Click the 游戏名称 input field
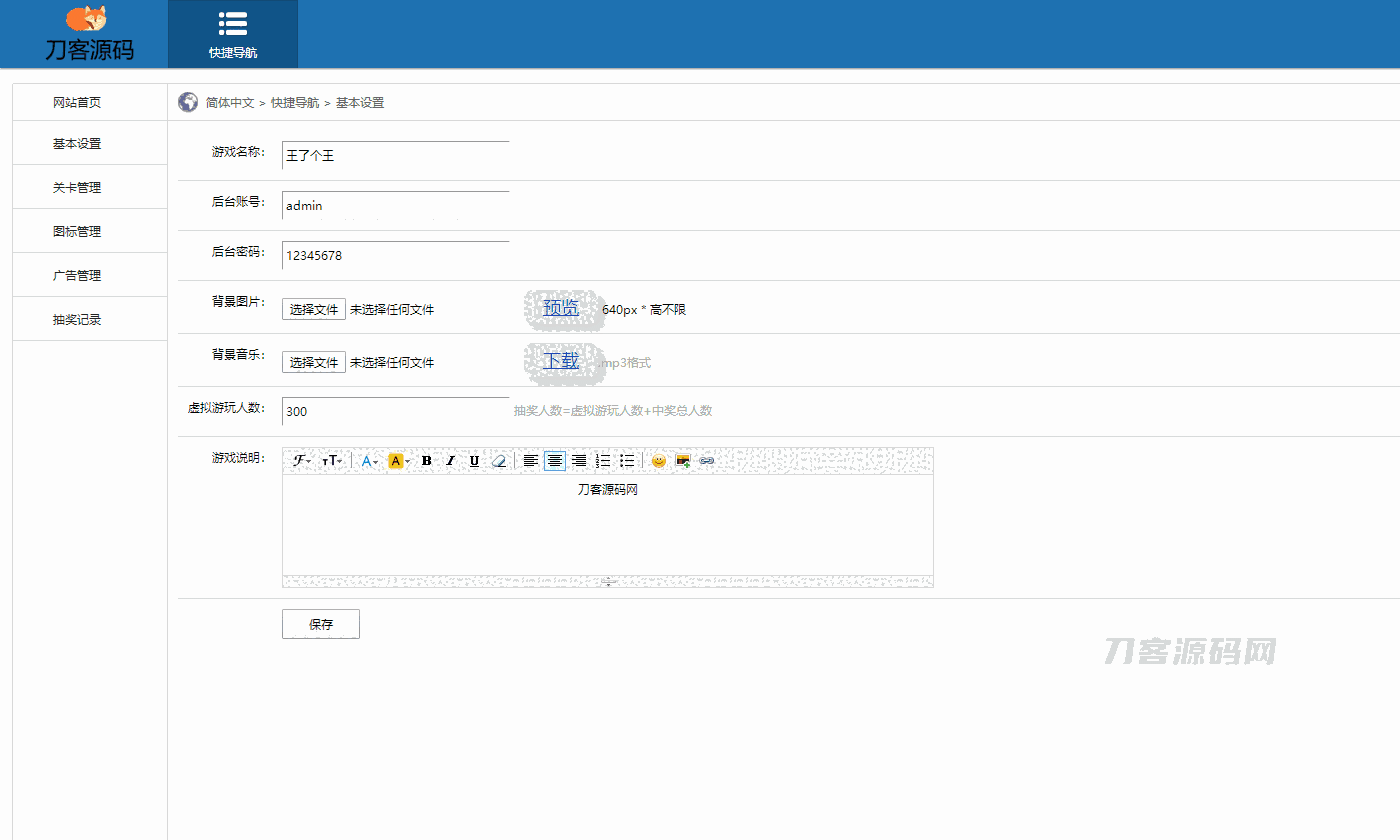The width and height of the screenshot is (1400, 840). [x=395, y=156]
